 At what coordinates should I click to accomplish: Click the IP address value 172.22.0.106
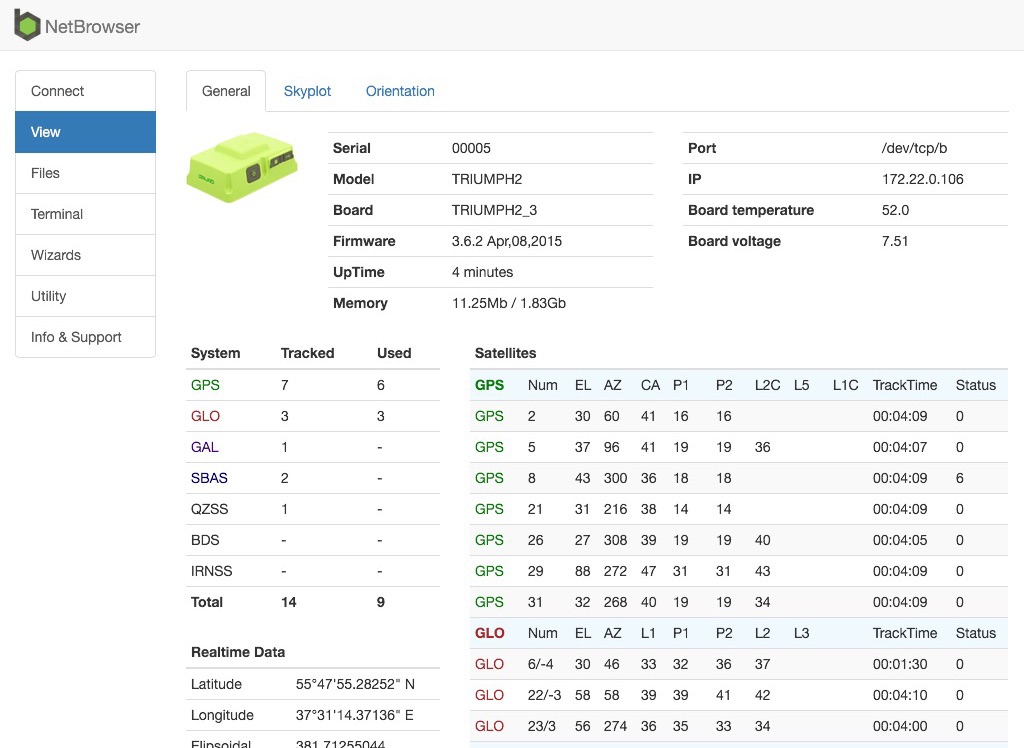922,179
